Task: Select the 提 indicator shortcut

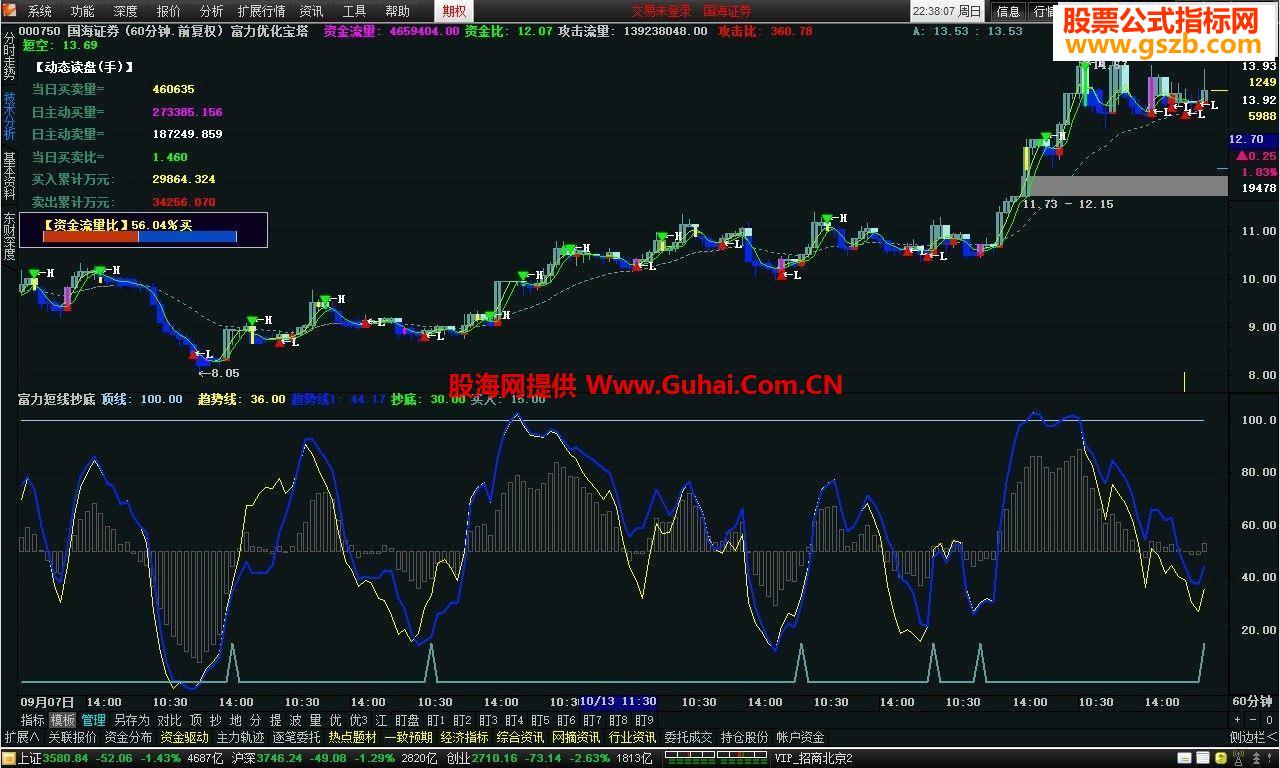Action: (x=276, y=720)
